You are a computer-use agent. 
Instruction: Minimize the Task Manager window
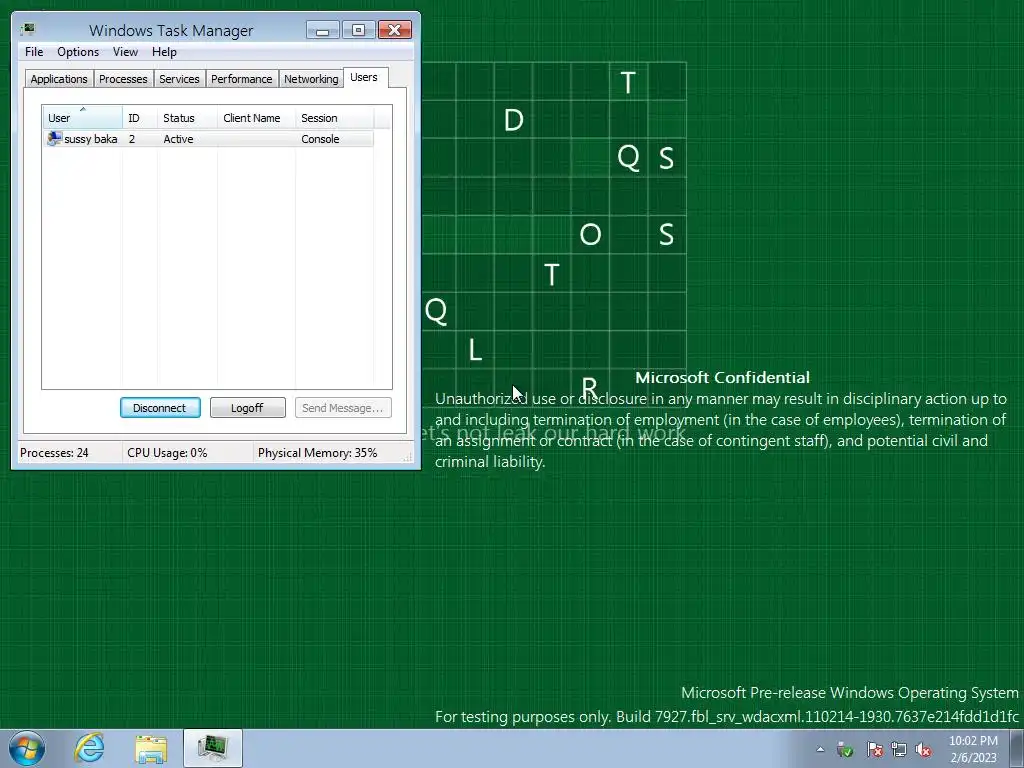click(x=323, y=30)
